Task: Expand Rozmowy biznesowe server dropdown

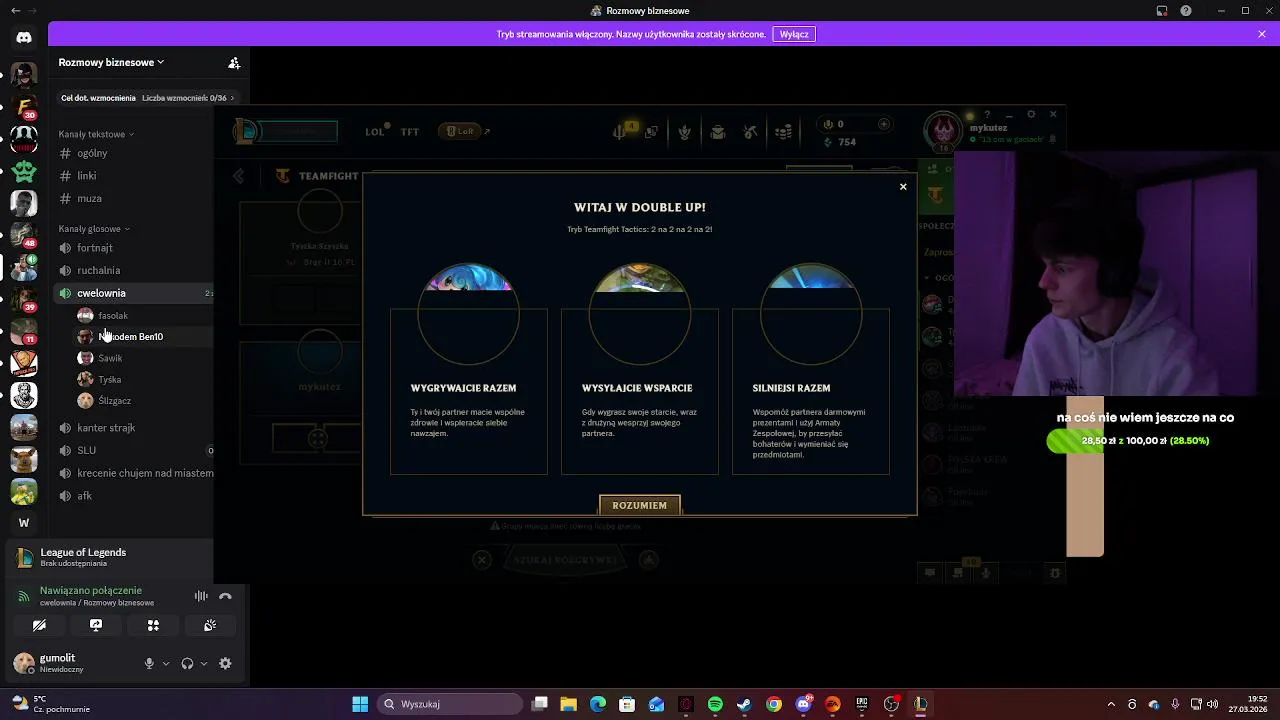Action: click(x=111, y=62)
